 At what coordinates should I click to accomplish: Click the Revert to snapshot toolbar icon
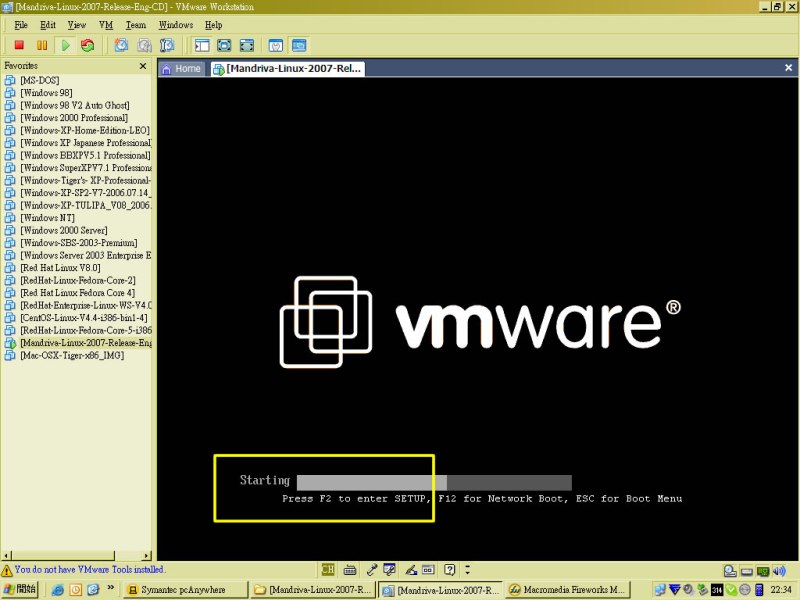pos(144,45)
